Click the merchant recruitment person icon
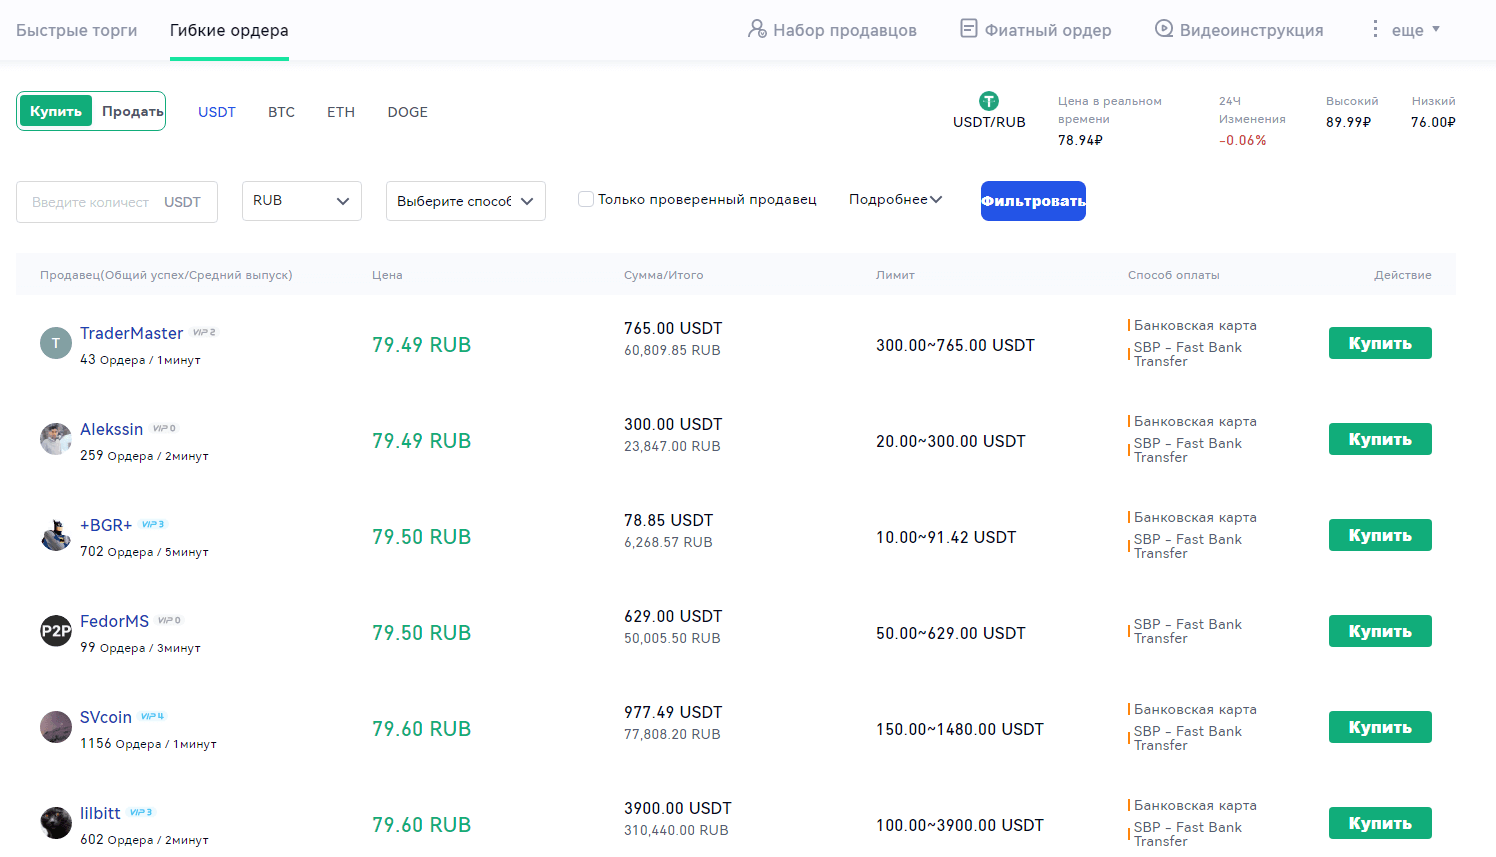1496x857 pixels. (x=757, y=29)
